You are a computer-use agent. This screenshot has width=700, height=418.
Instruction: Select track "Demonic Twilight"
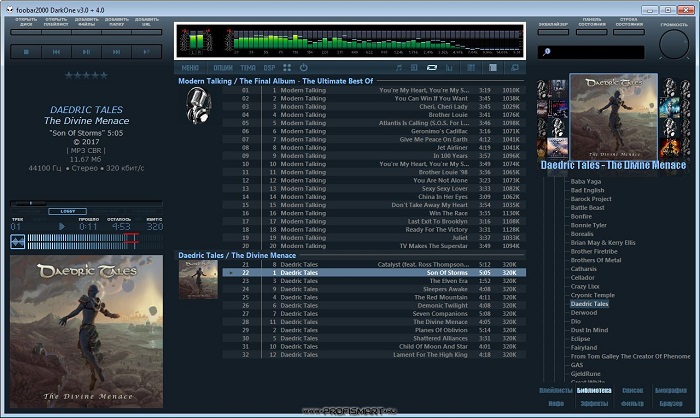(374, 305)
